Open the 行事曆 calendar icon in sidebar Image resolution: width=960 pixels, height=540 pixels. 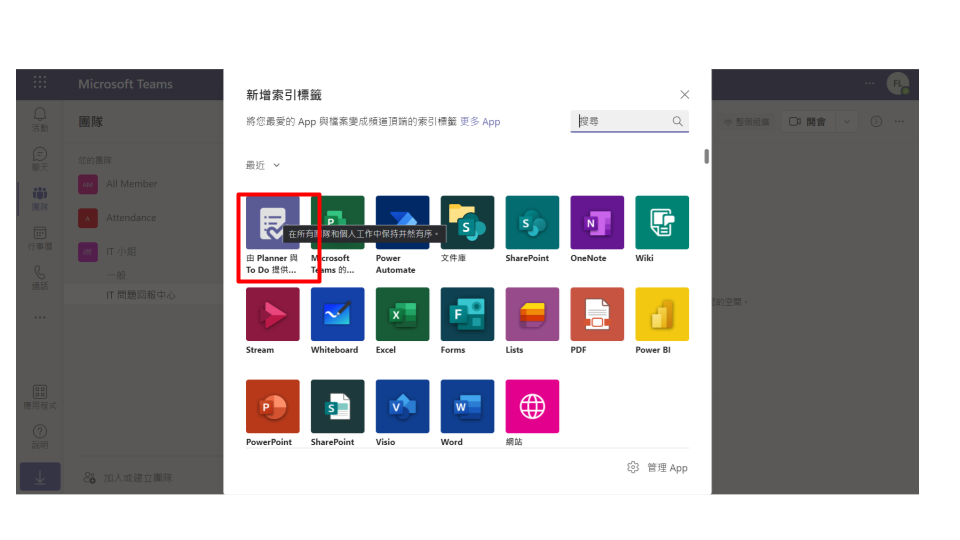(x=40, y=238)
